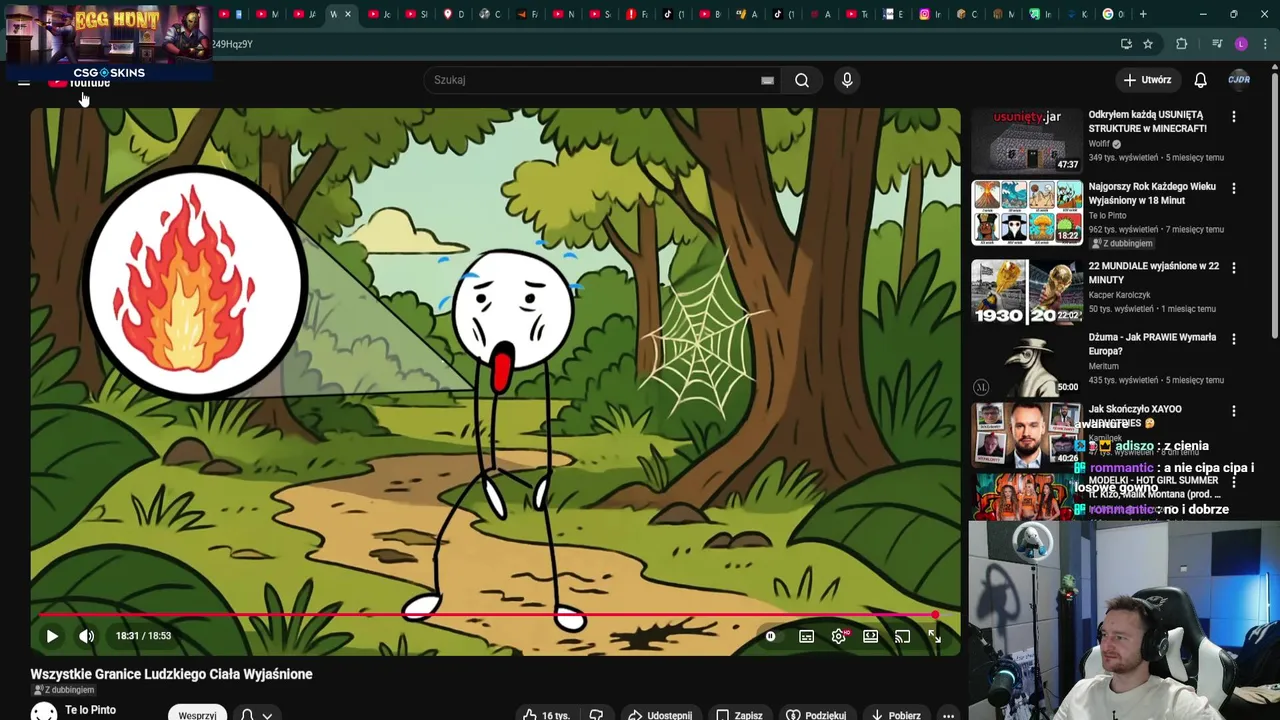Bookmark this page star icon
Viewport: 1280px width, 720px height.
[x=1148, y=44]
